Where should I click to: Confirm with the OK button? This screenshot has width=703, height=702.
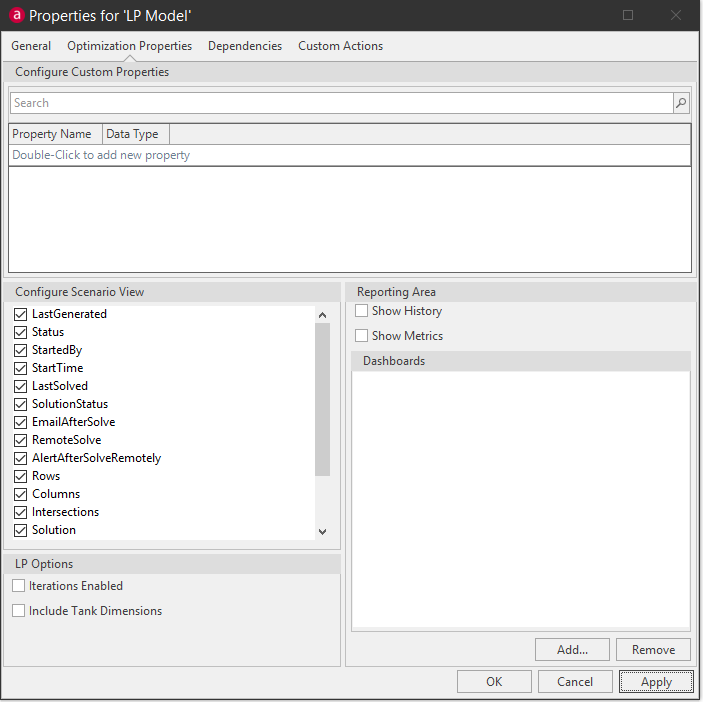pyautogui.click(x=494, y=681)
